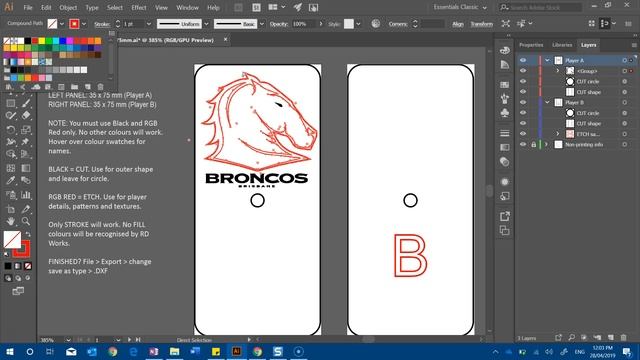This screenshot has height=360, width=640.
Task: Click the Stroke label link
Action: (102, 24)
